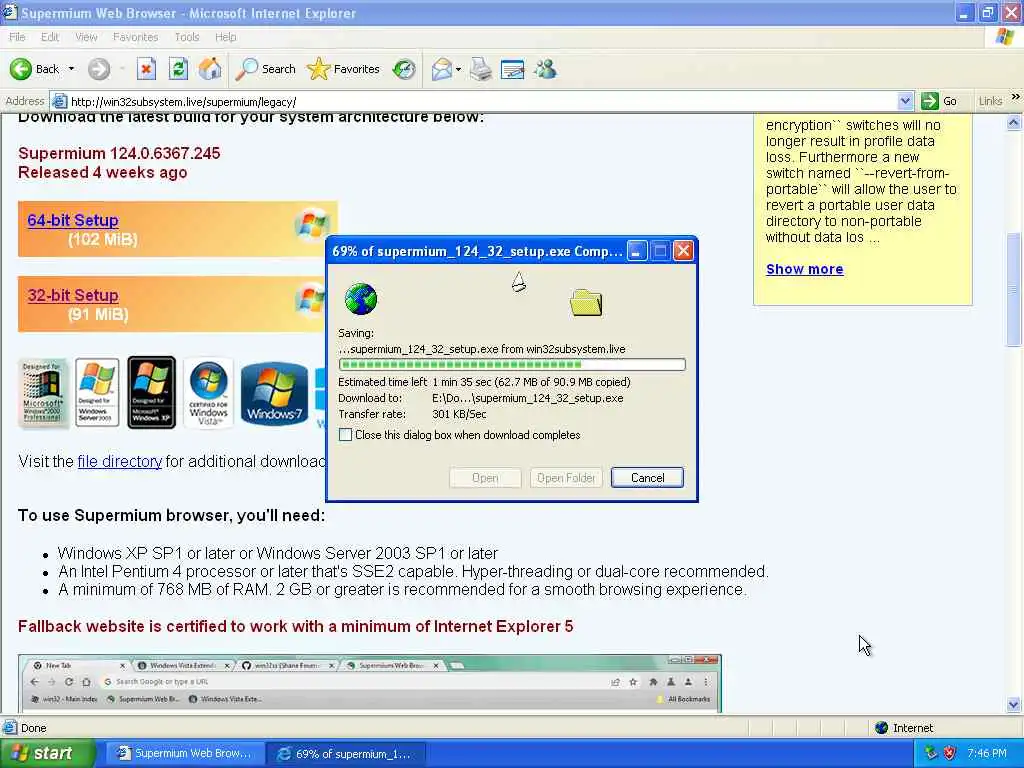Click the Certified for Windows Vista badge
Viewport: 1024px width, 768px height.
pos(208,392)
